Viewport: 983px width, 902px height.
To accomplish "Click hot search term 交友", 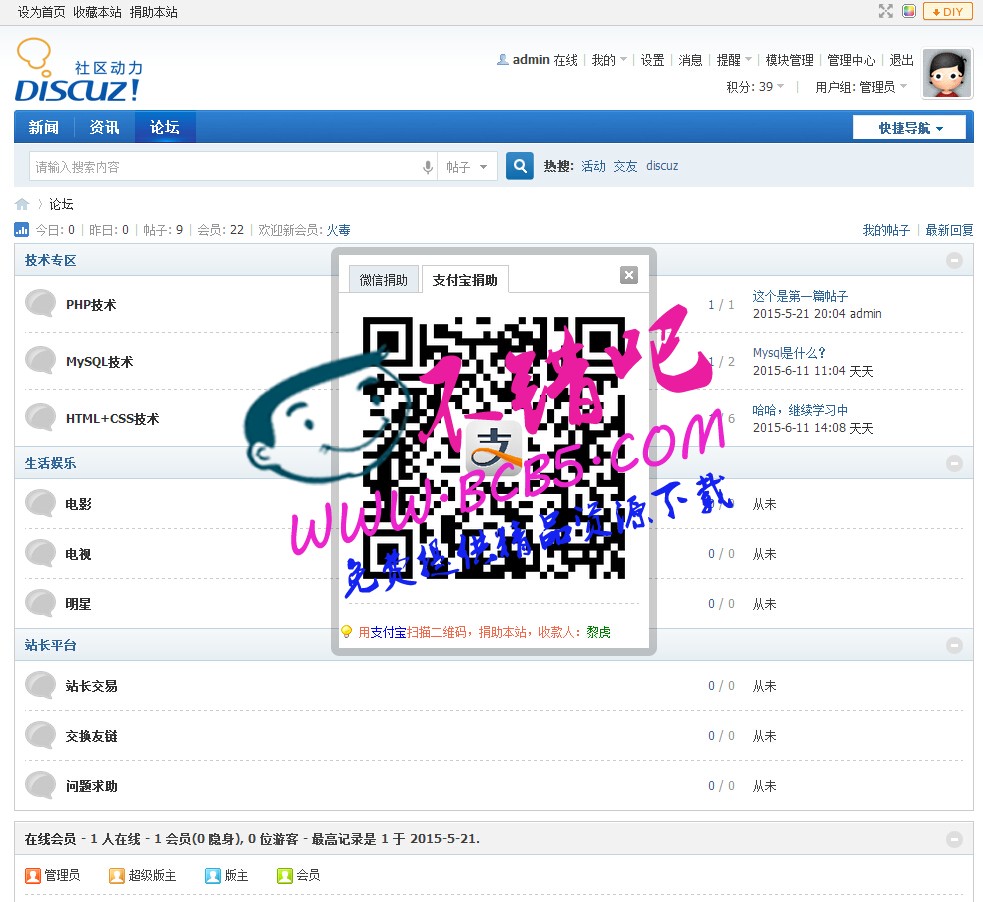I will (625, 166).
